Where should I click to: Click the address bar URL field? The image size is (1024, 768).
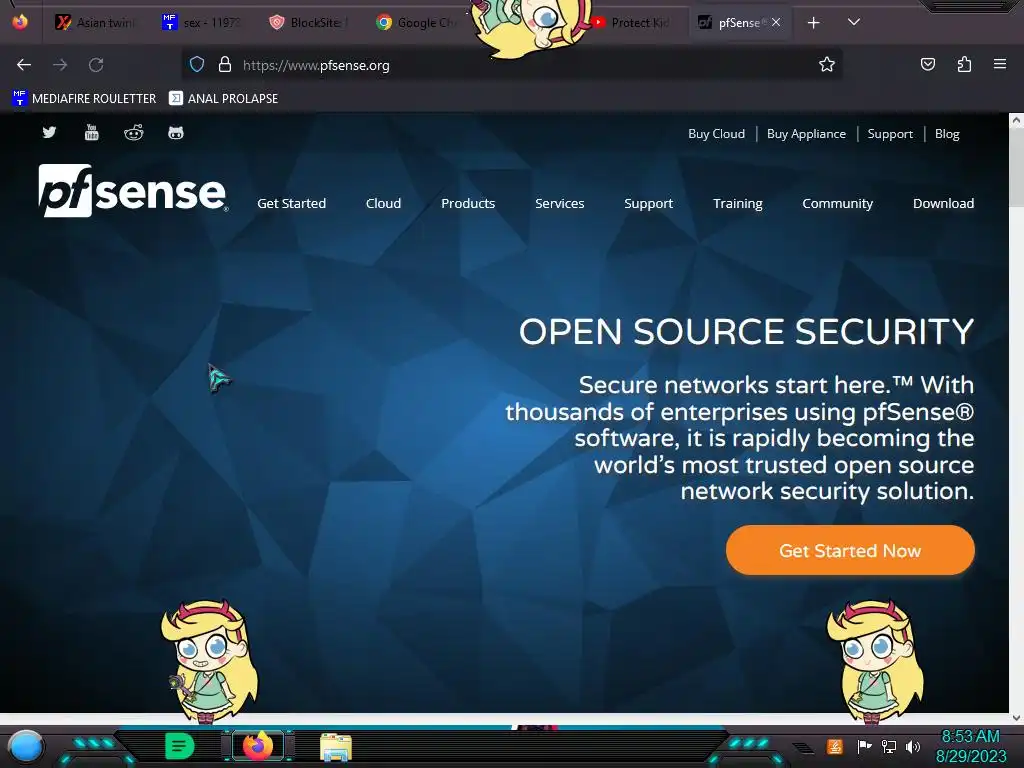tap(511, 65)
